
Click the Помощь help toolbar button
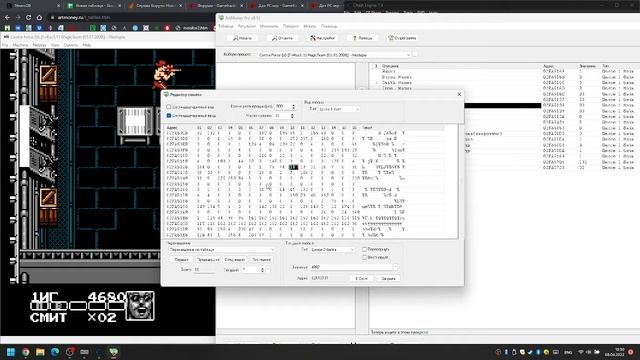(x=362, y=38)
